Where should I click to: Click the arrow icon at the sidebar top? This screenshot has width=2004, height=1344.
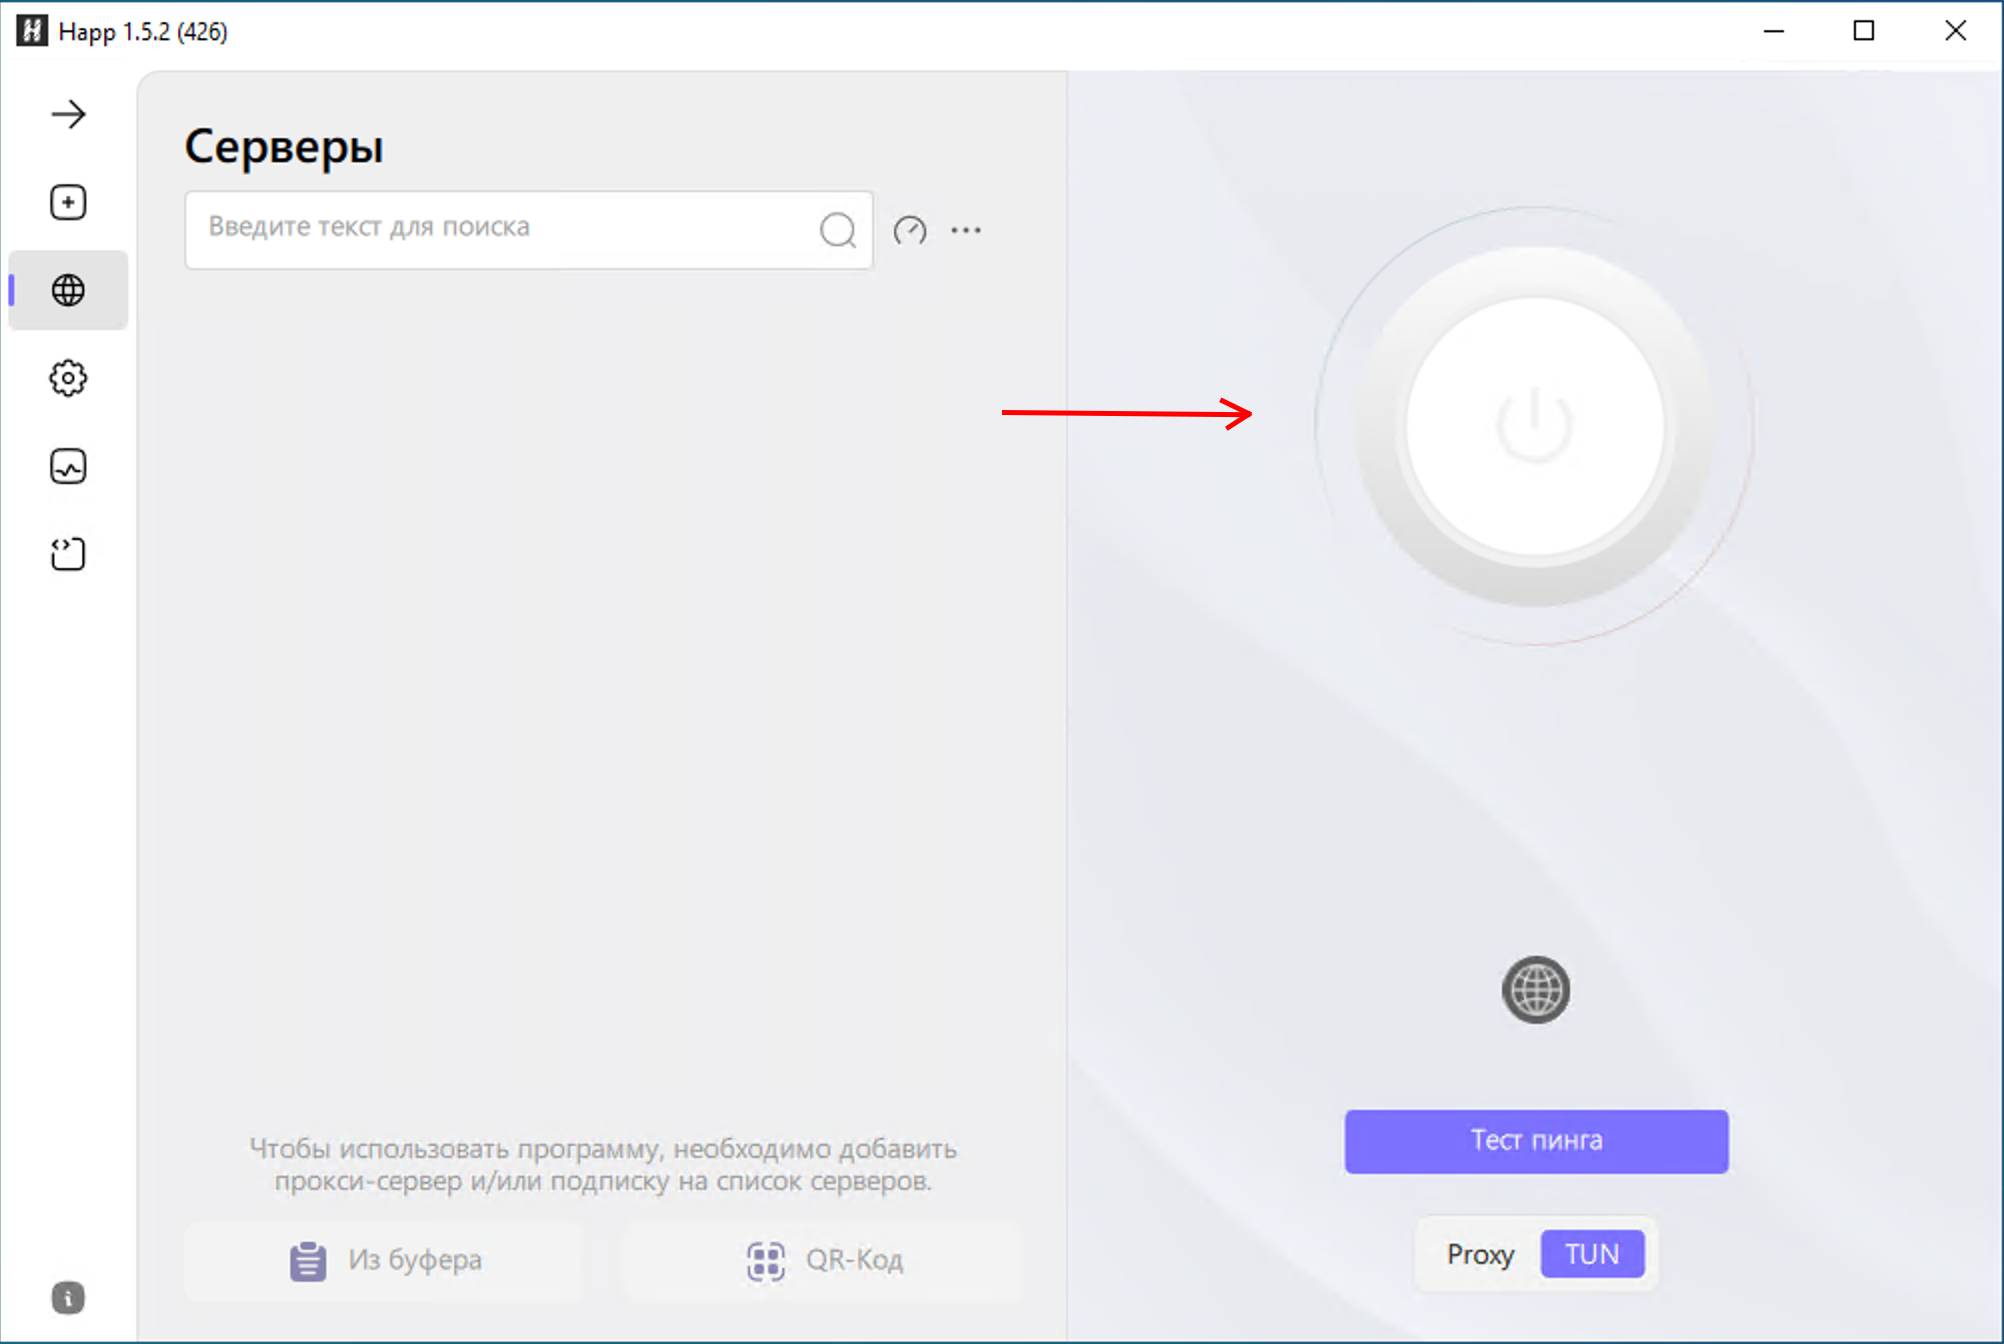click(x=67, y=114)
